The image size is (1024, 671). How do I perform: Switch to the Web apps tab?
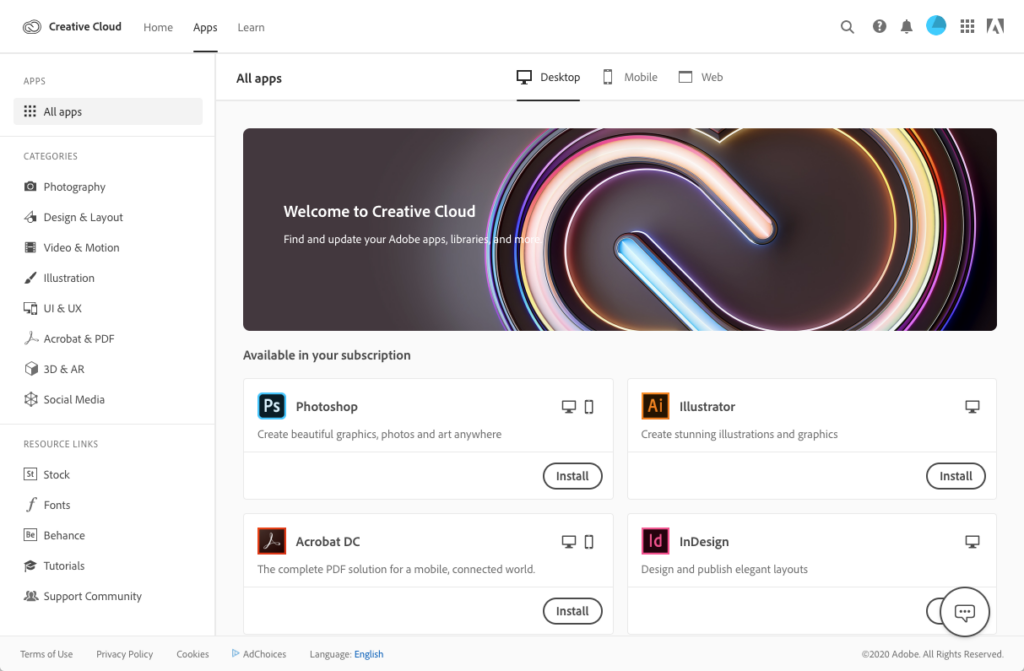pos(701,77)
